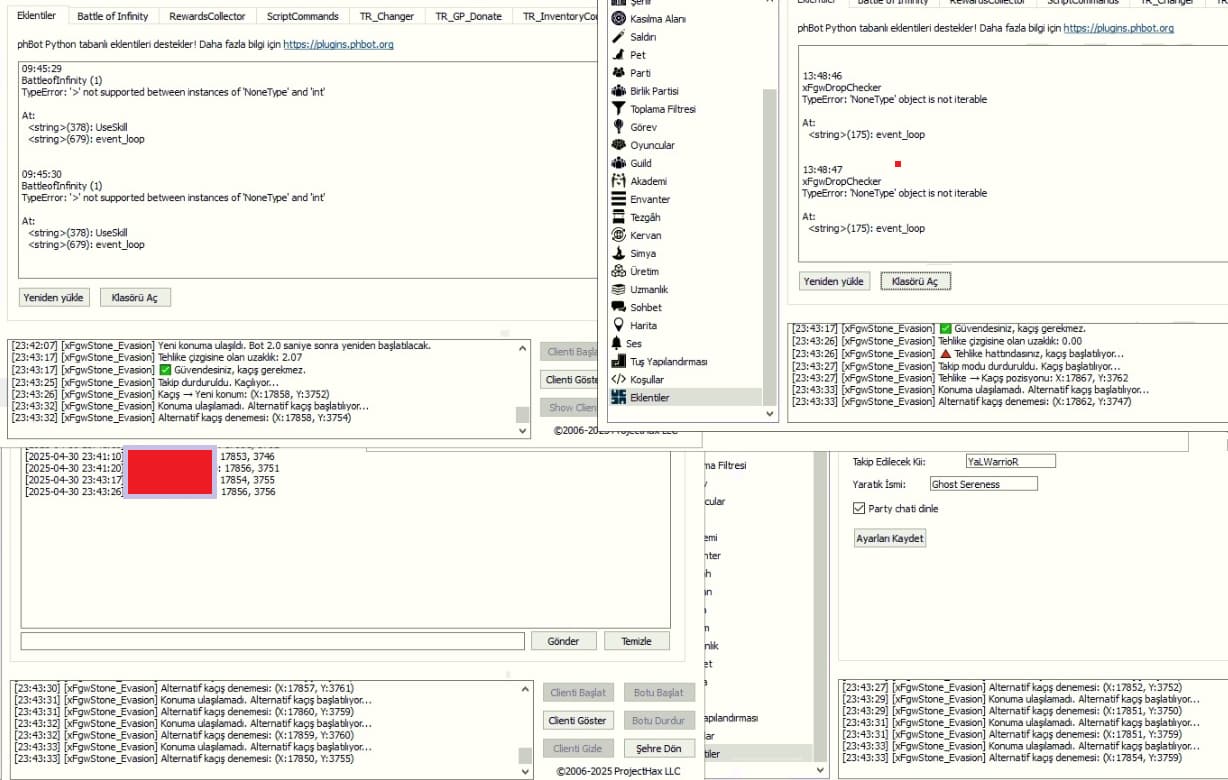Switch to Battle of Infinity tab

pos(112,16)
